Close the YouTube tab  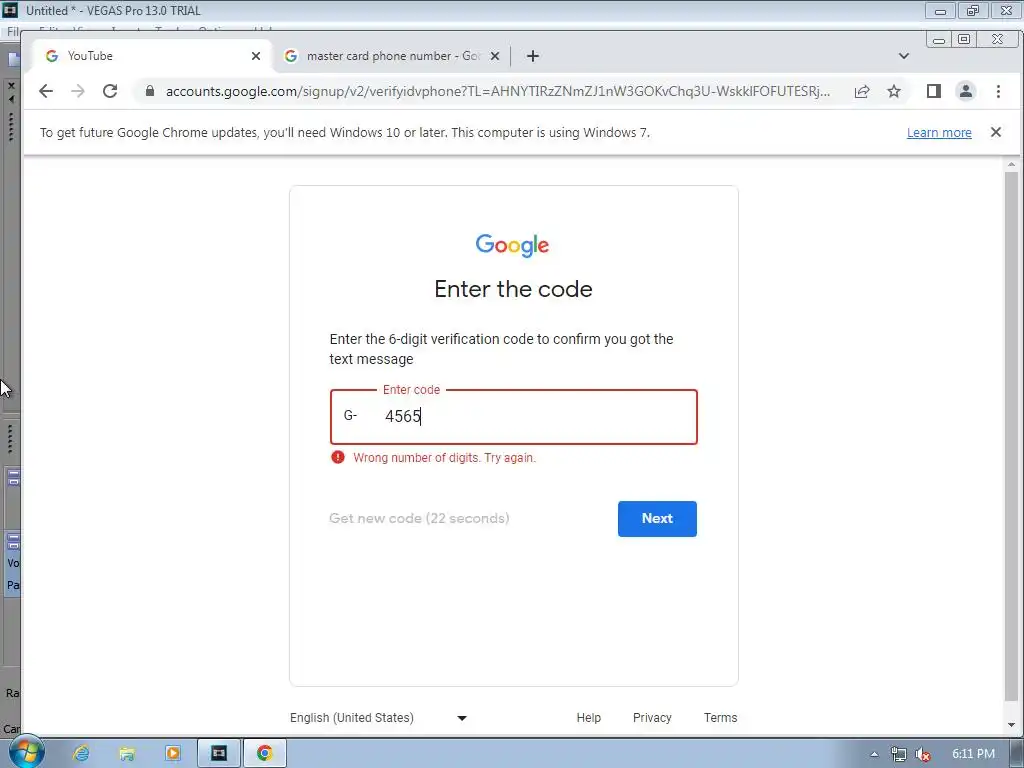tap(256, 56)
